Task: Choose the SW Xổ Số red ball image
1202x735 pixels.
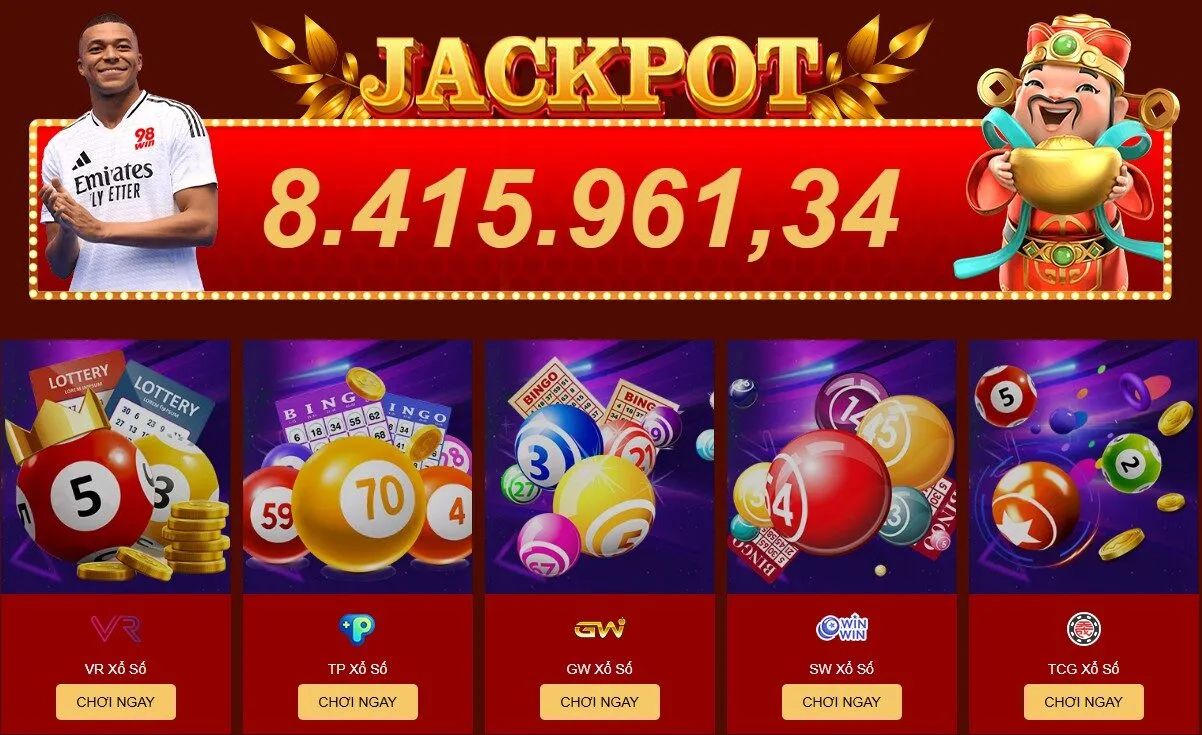Action: tap(842, 467)
